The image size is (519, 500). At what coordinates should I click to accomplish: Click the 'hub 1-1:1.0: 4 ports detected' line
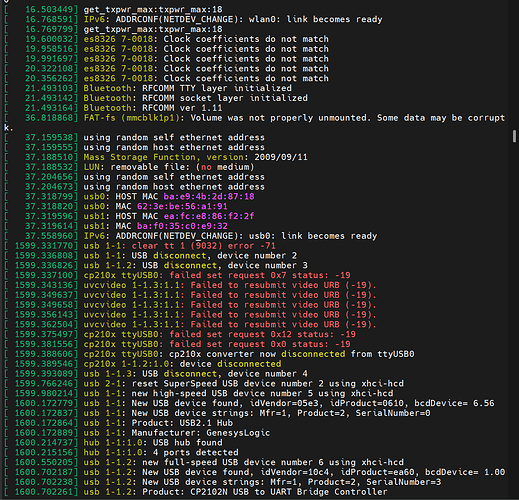click(x=161, y=452)
